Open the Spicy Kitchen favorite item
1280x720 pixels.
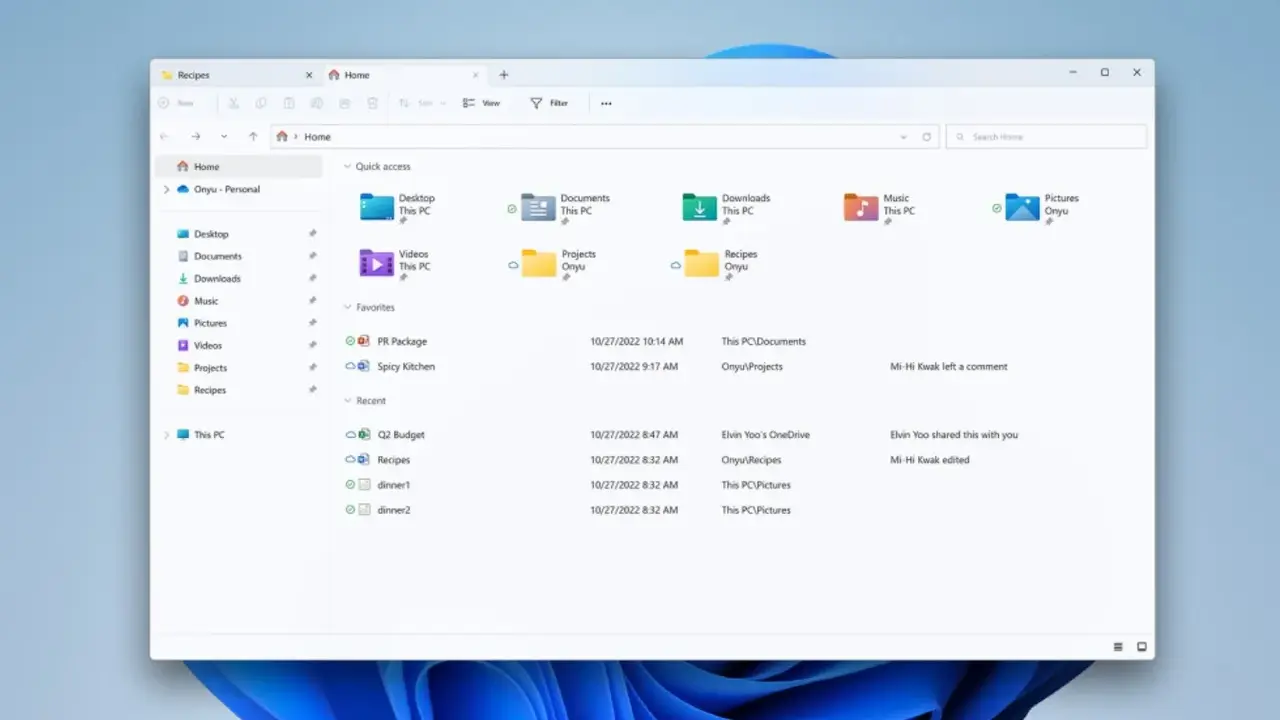pos(408,366)
